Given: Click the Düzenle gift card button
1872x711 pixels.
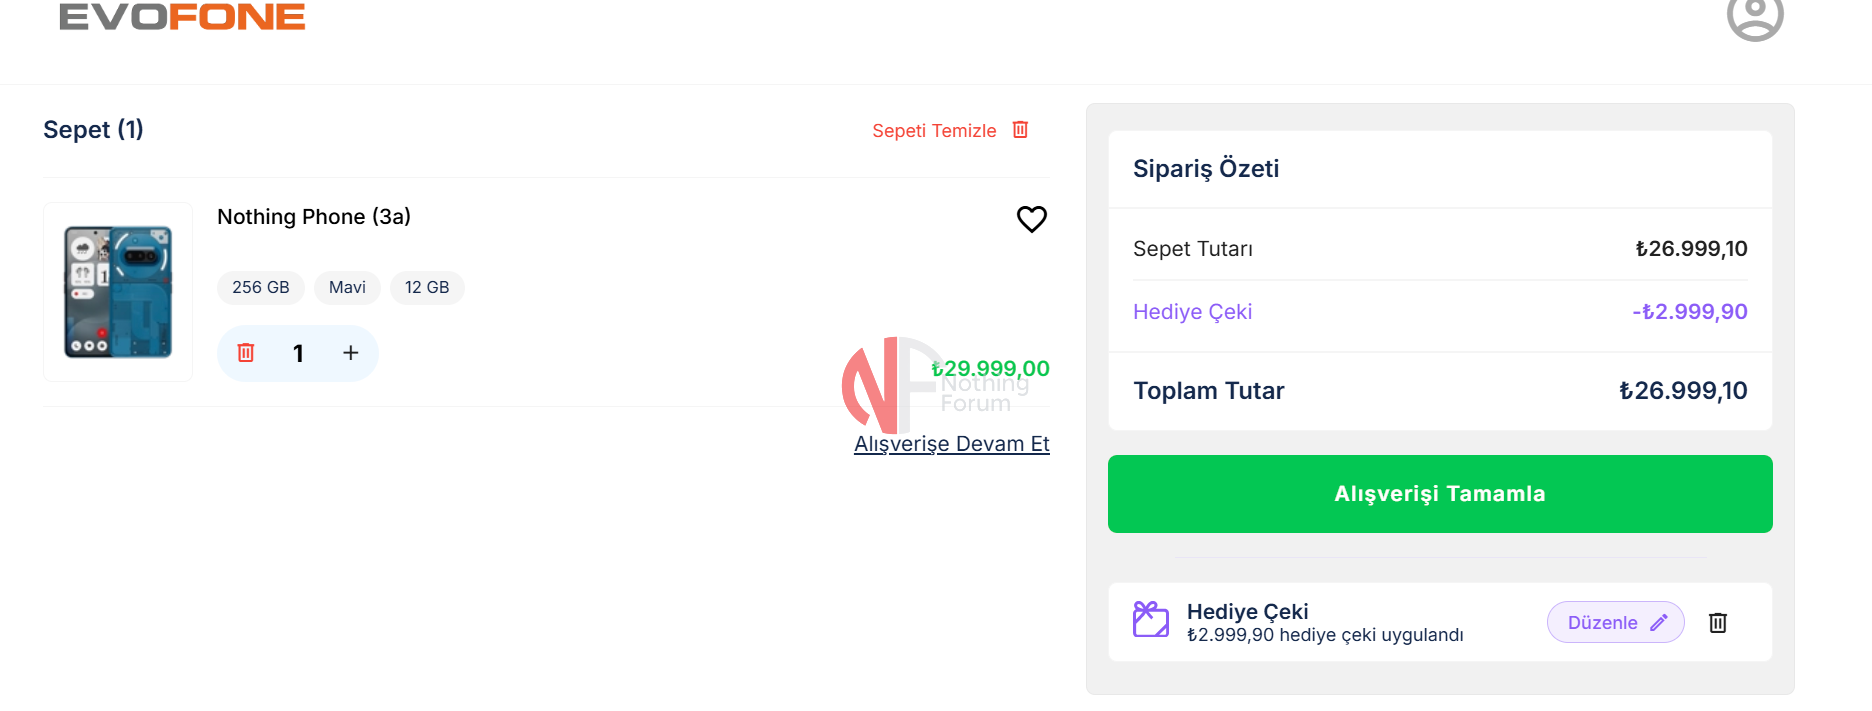Looking at the screenshot, I should point(1603,623).
